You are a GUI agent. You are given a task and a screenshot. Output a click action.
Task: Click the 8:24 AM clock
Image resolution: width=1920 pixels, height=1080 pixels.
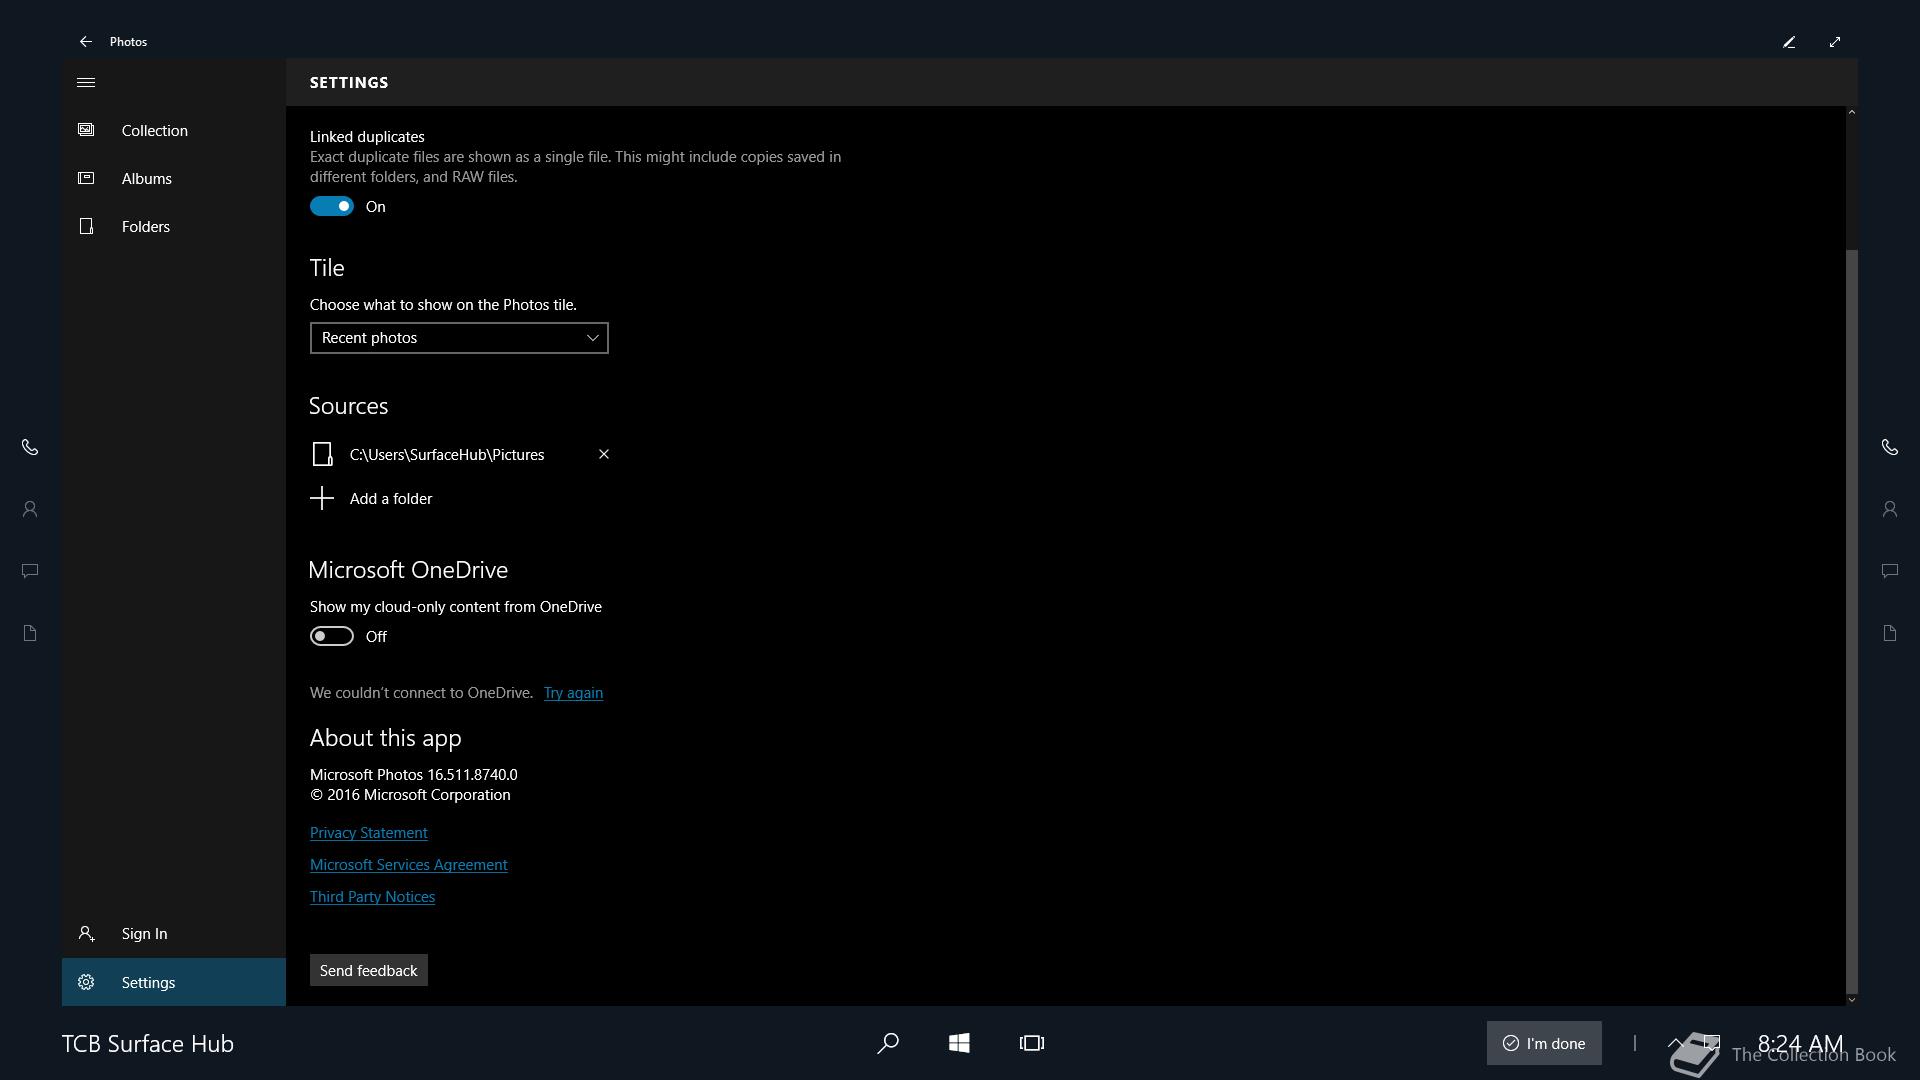pyautogui.click(x=1800, y=1043)
